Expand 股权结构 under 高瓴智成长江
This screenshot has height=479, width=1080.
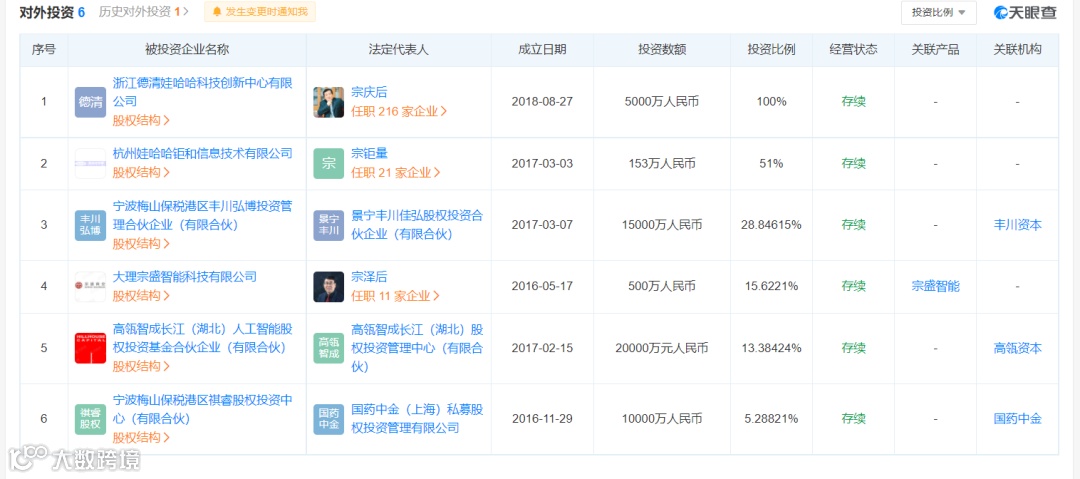[x=141, y=366]
